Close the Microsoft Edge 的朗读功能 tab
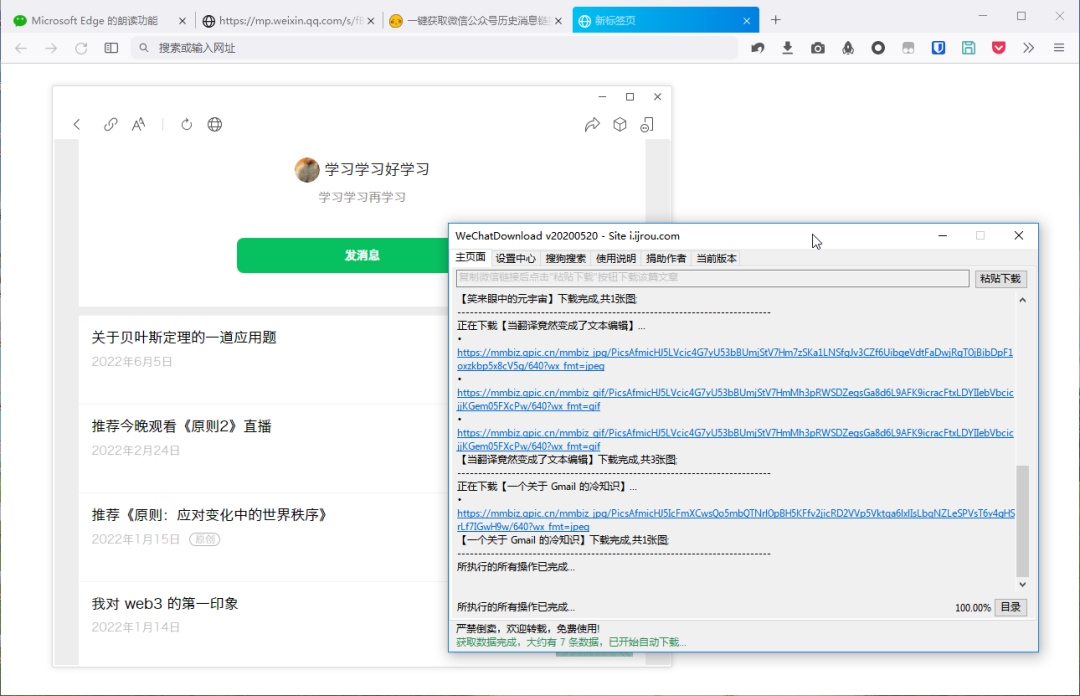Image resolution: width=1080 pixels, height=696 pixels. (182, 21)
